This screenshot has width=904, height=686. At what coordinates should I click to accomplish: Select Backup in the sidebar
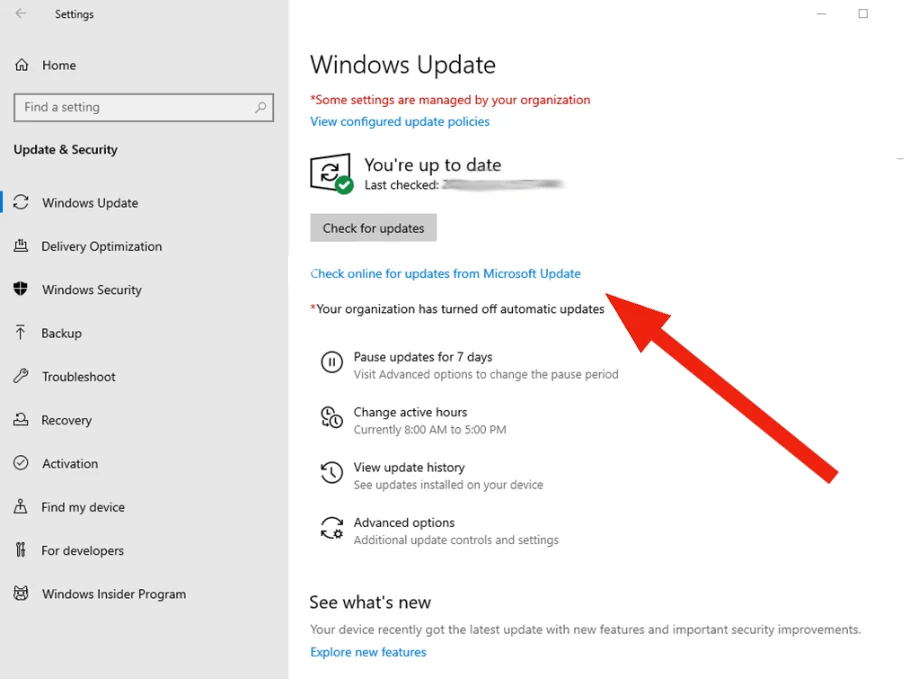(61, 333)
